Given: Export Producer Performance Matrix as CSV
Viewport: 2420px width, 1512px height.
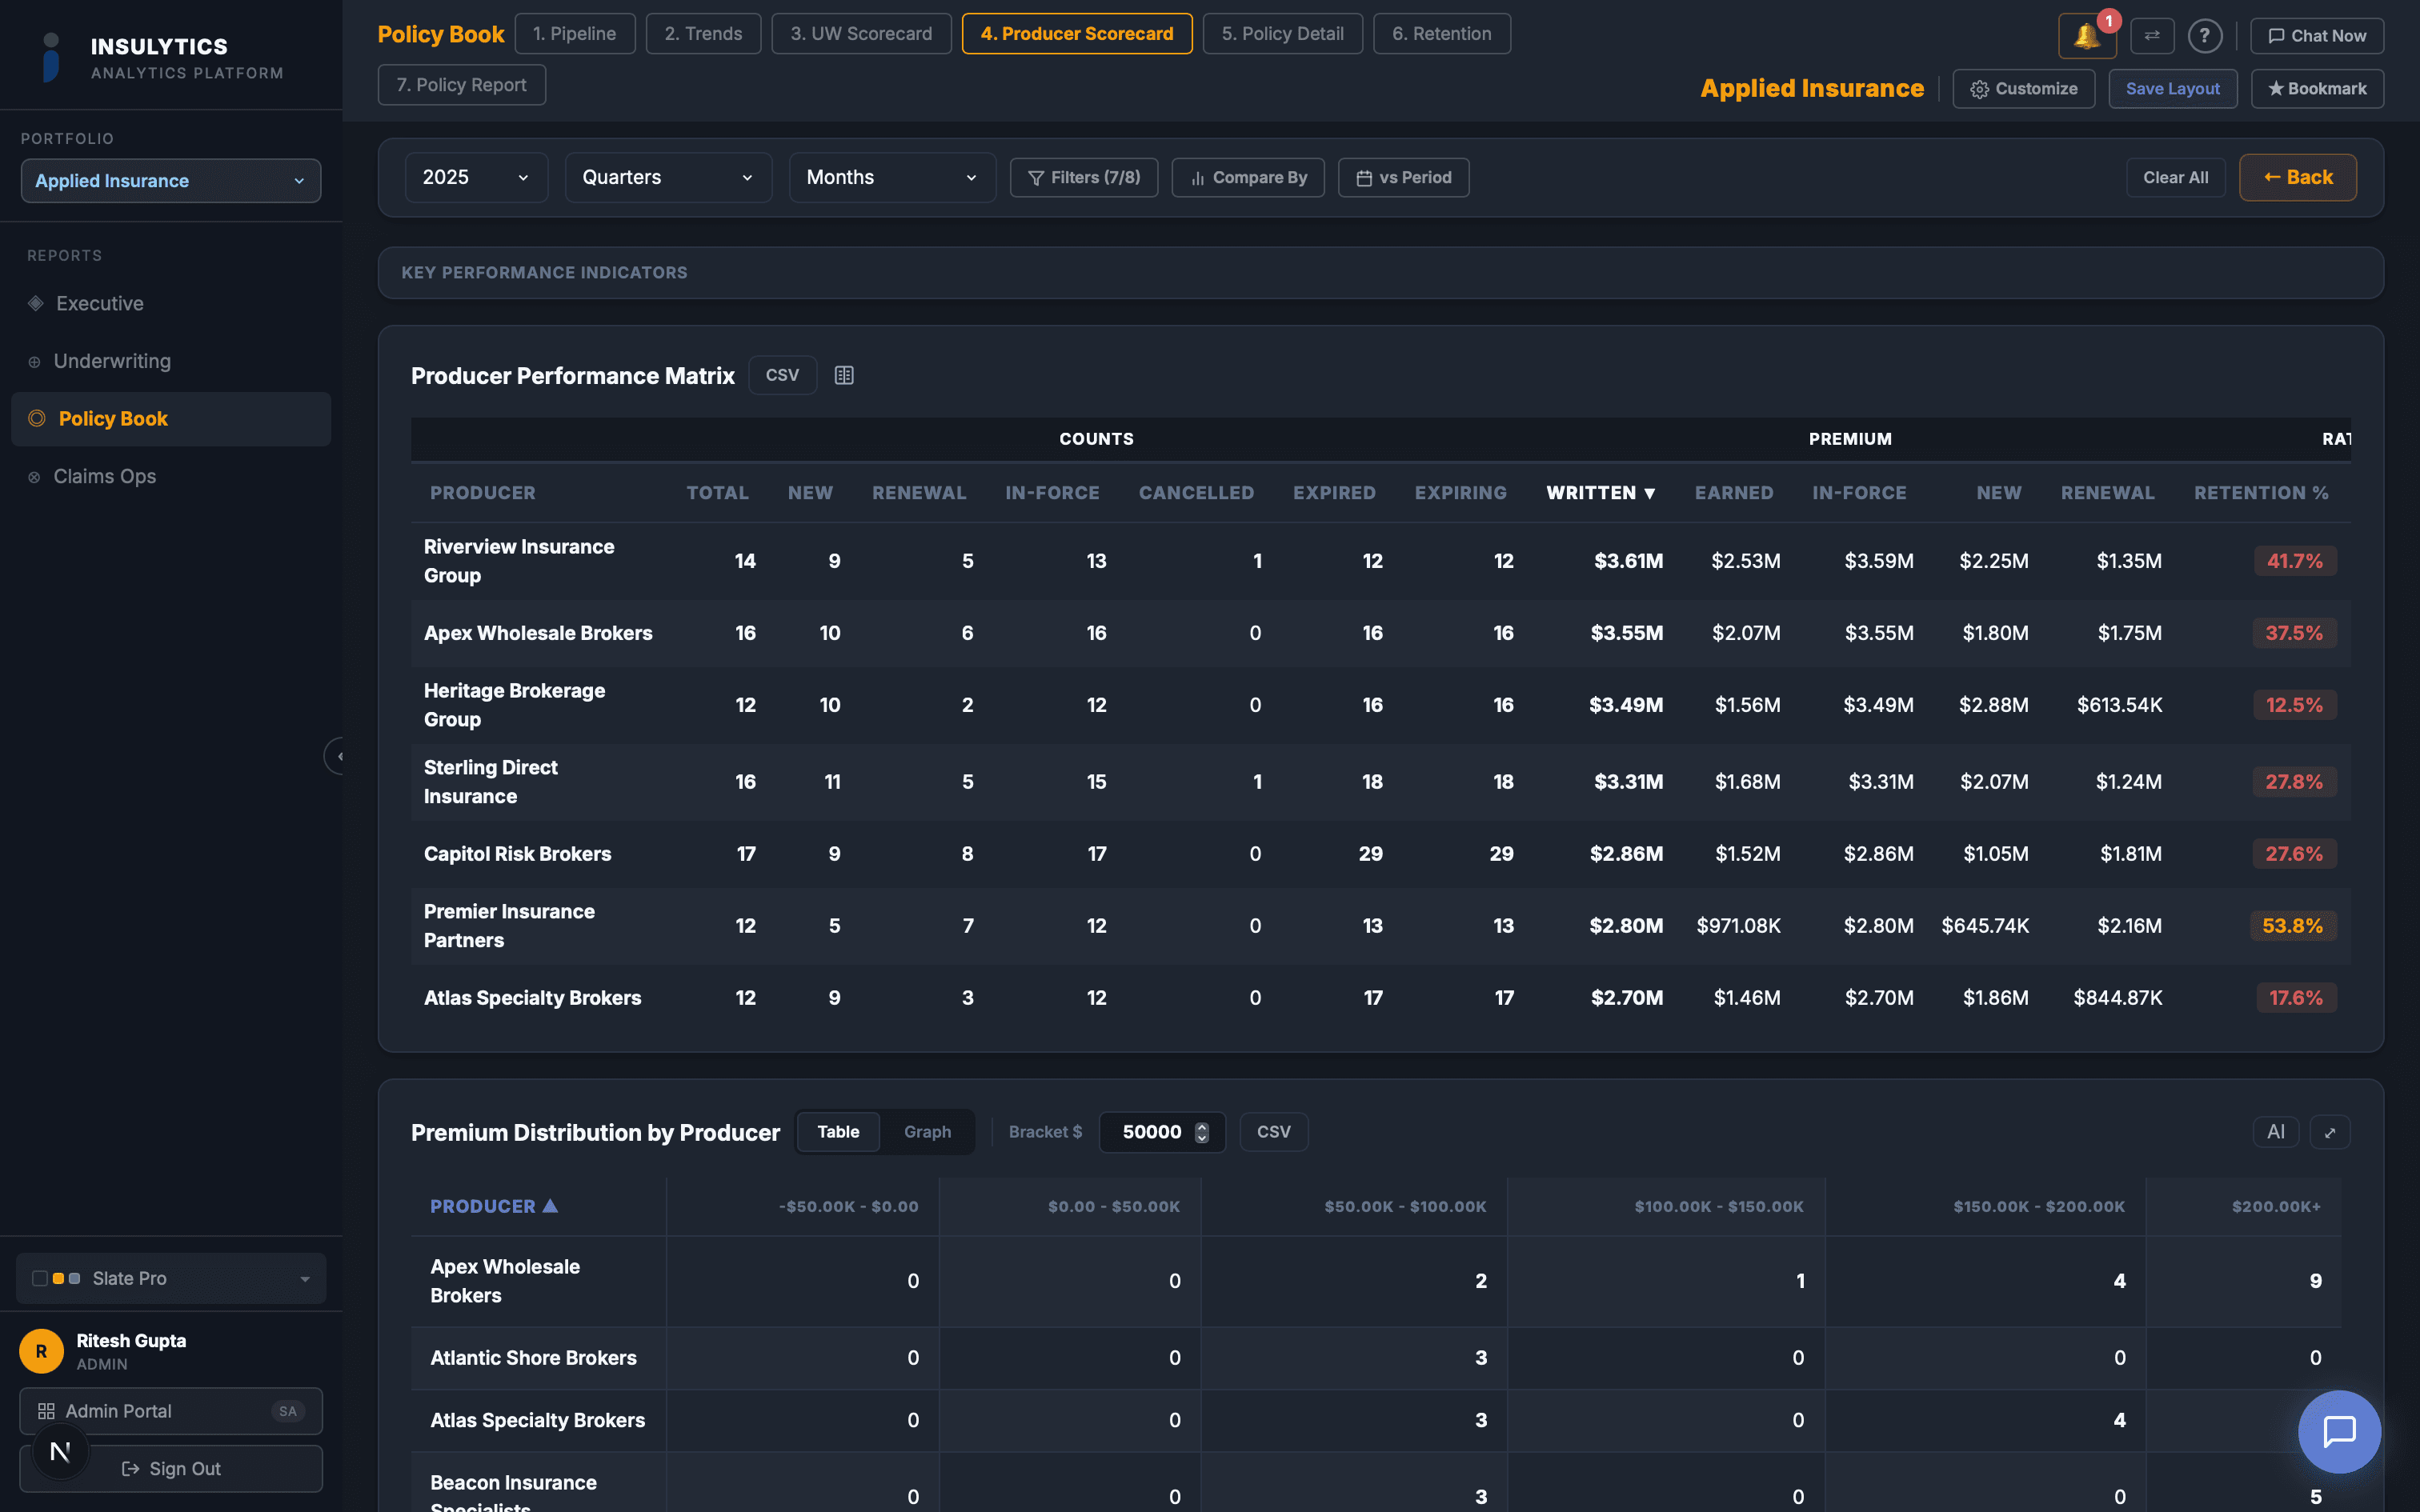Looking at the screenshot, I should tap(782, 375).
